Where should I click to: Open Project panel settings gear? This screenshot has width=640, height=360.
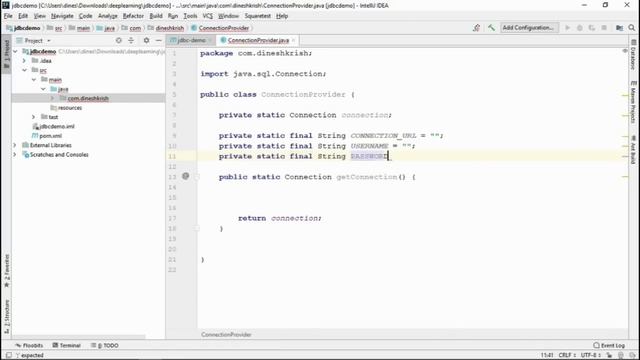[146, 40]
